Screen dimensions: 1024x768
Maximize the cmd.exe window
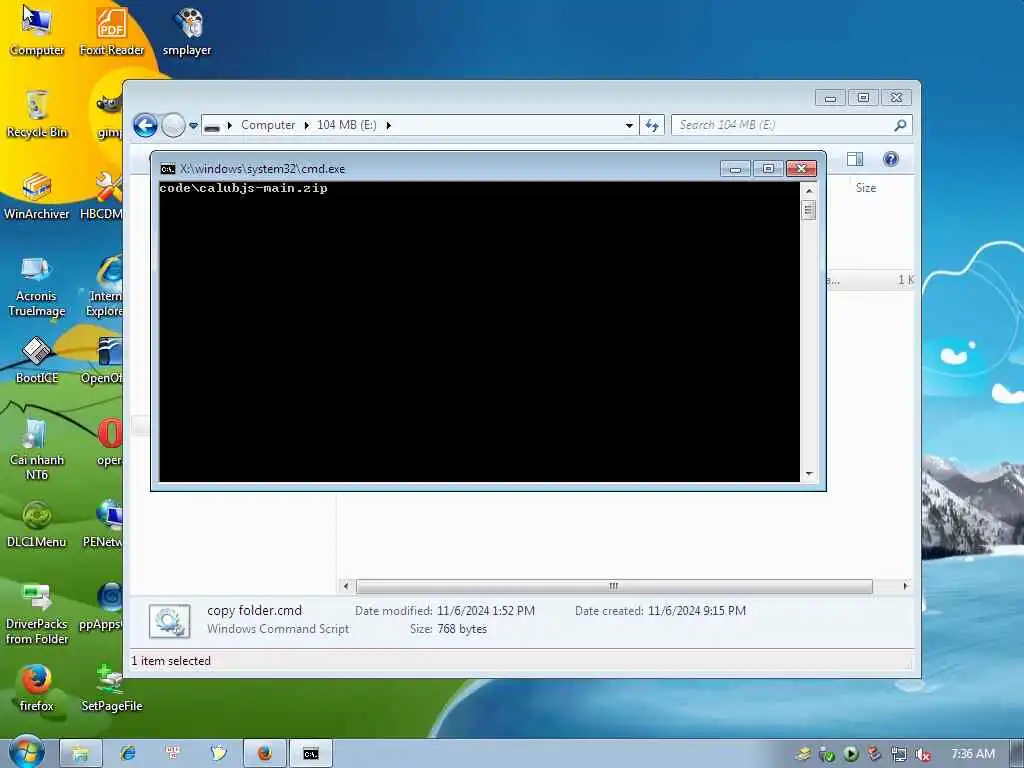coord(768,168)
